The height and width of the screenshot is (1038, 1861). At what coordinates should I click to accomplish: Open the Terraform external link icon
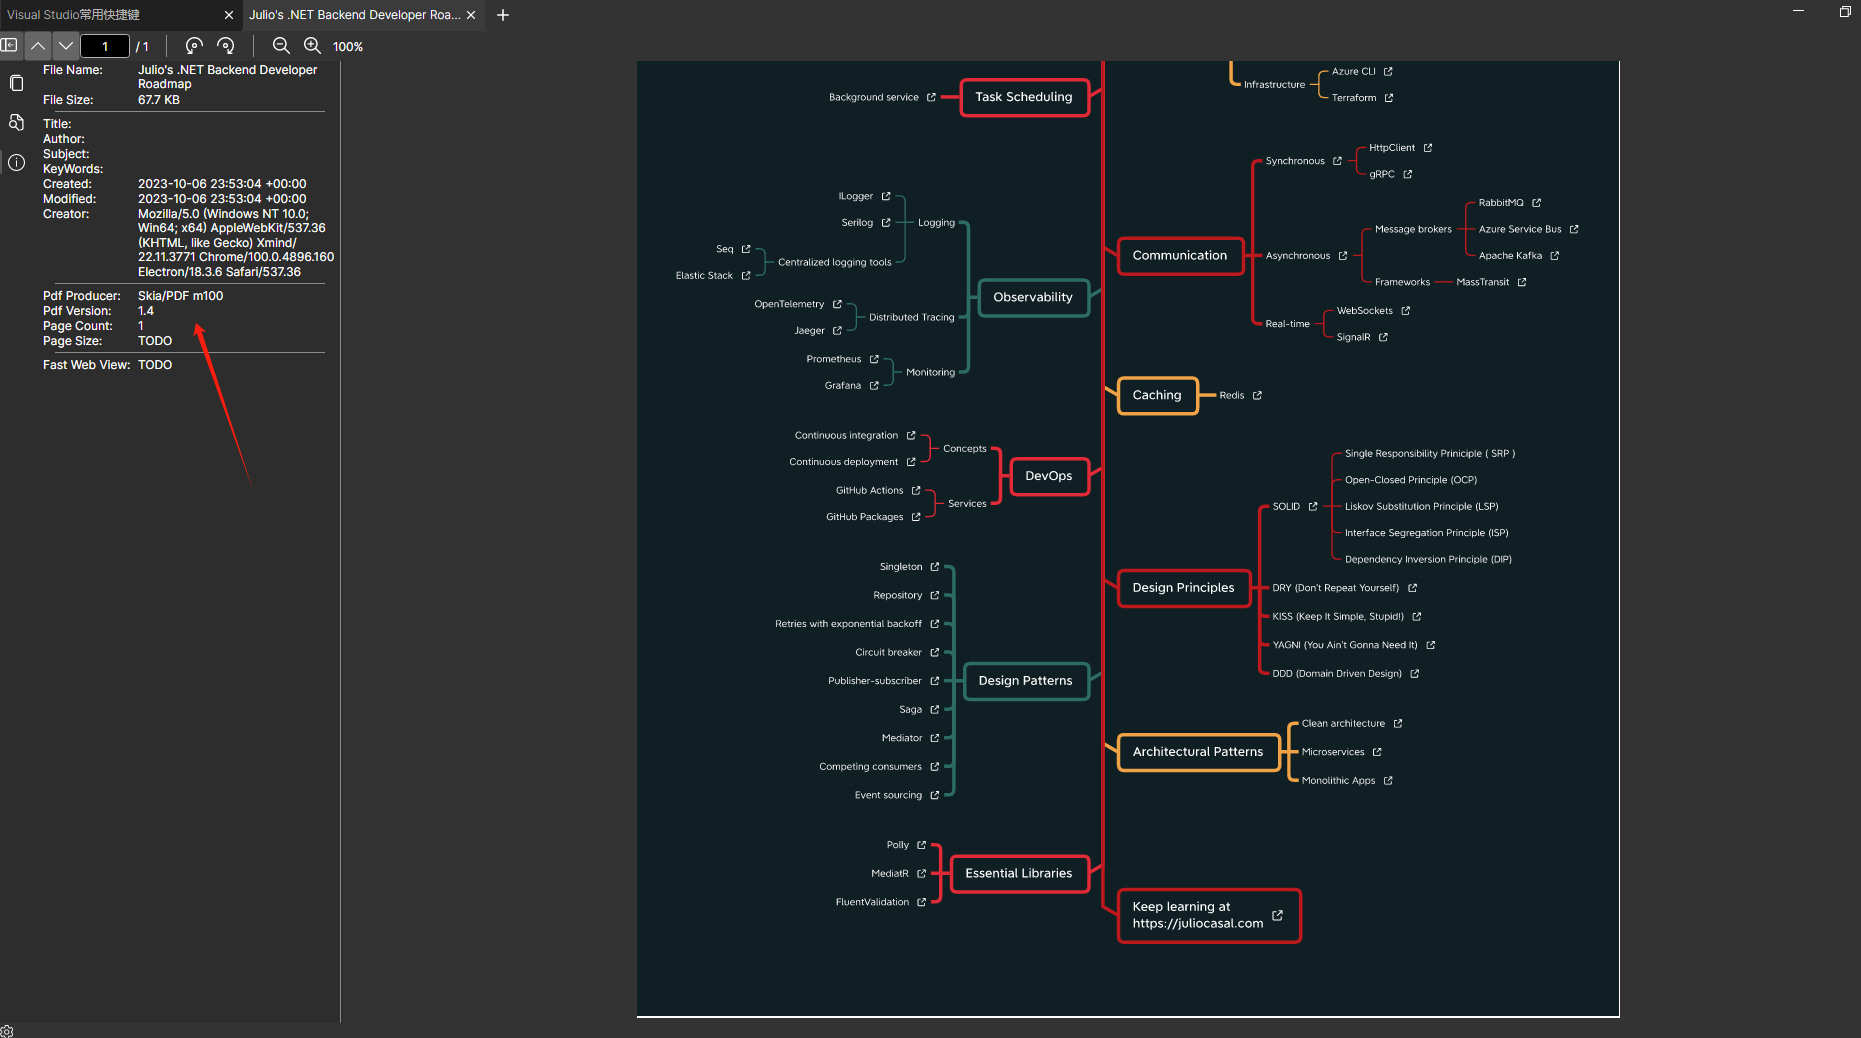tap(1389, 98)
